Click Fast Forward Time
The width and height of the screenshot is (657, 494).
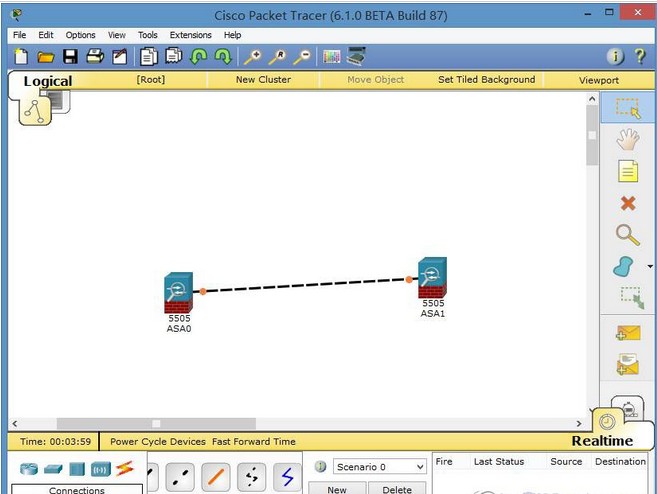point(253,442)
